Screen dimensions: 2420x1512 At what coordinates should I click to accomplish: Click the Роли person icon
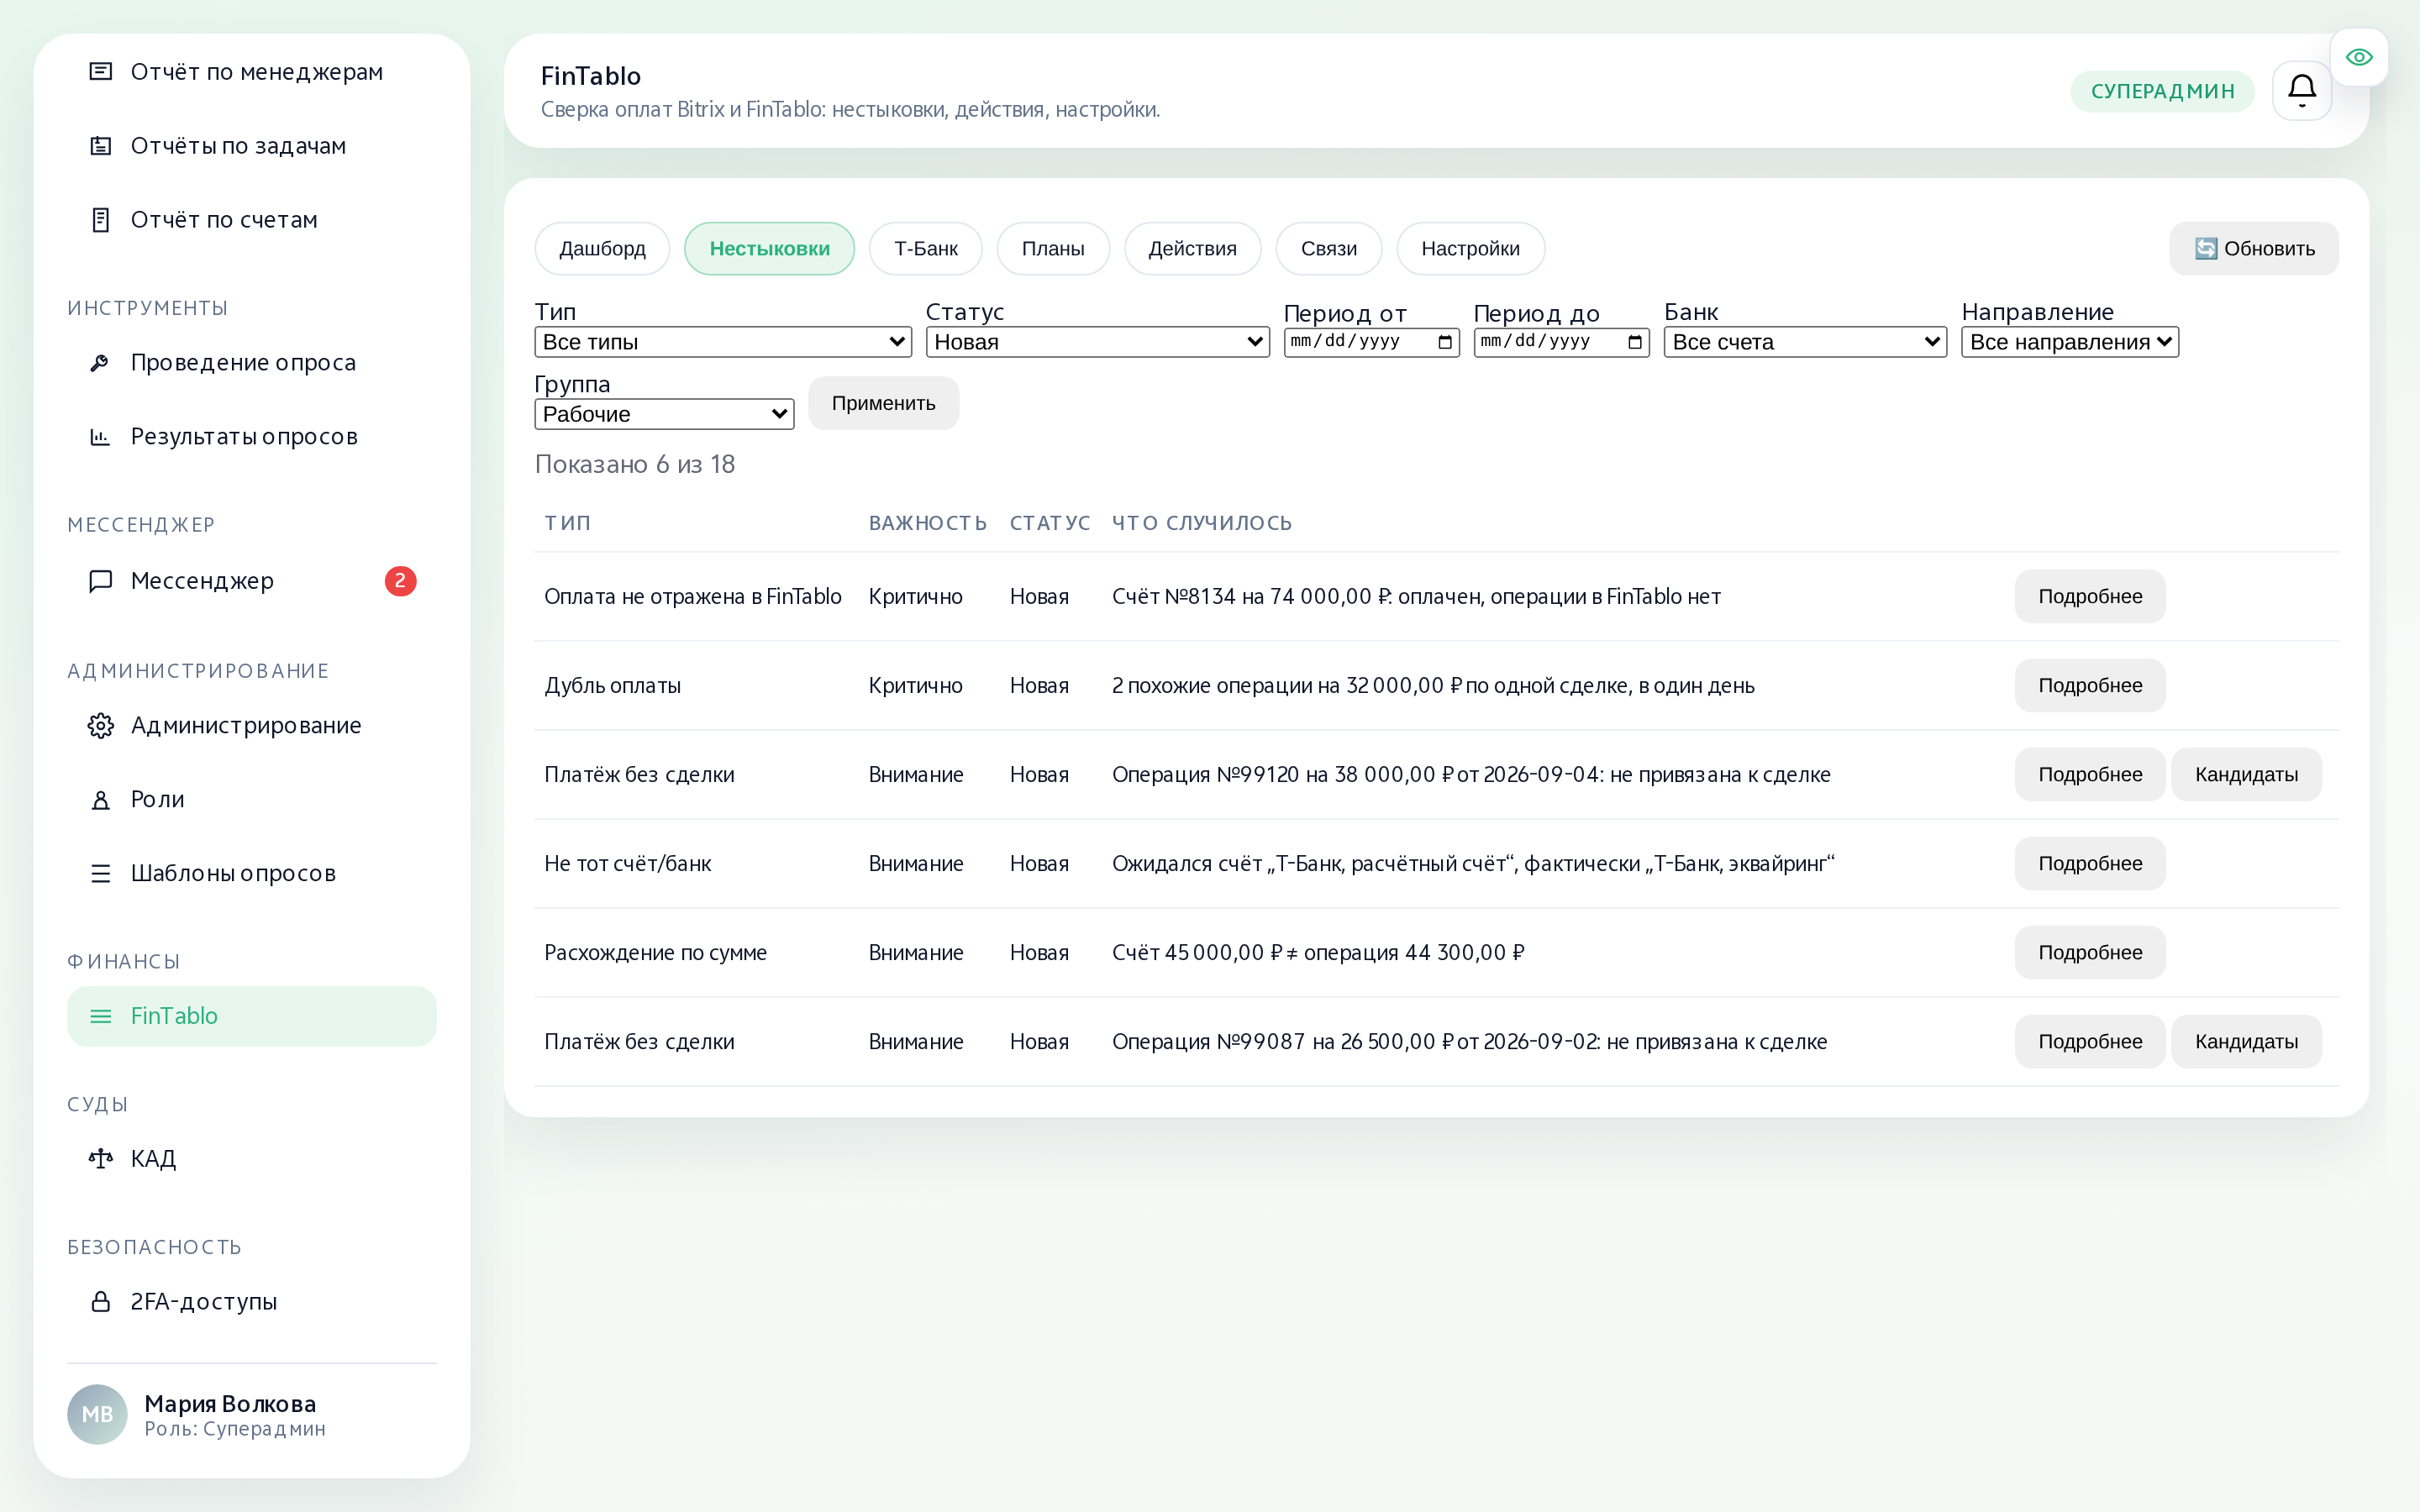101,799
